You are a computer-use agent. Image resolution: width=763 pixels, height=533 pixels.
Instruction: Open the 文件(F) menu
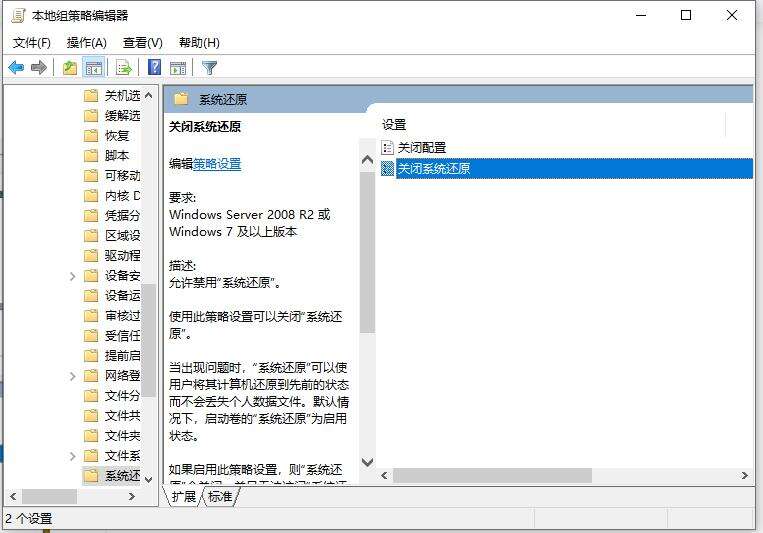pos(32,43)
